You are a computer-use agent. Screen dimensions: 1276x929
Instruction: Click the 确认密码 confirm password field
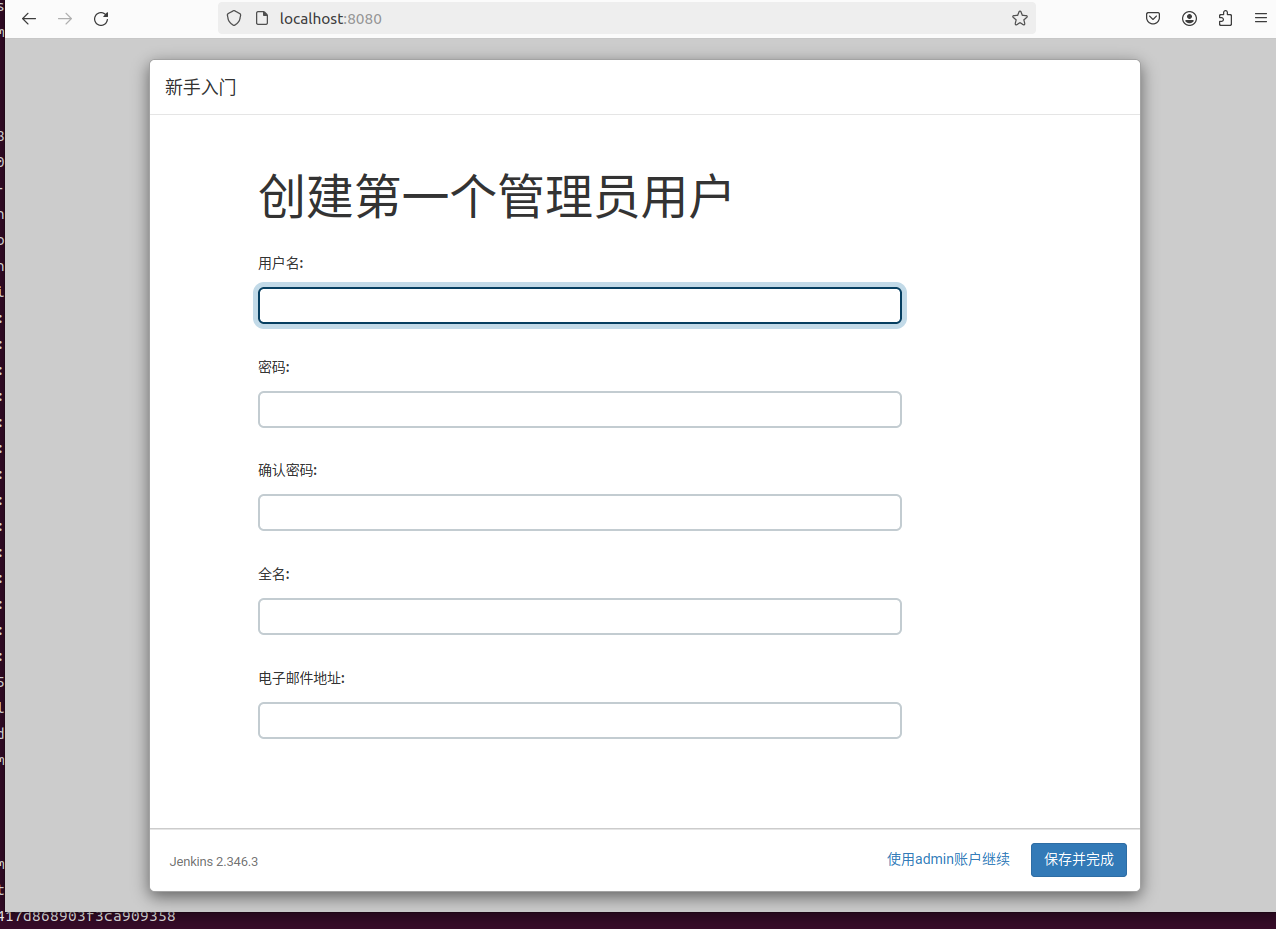tap(580, 512)
